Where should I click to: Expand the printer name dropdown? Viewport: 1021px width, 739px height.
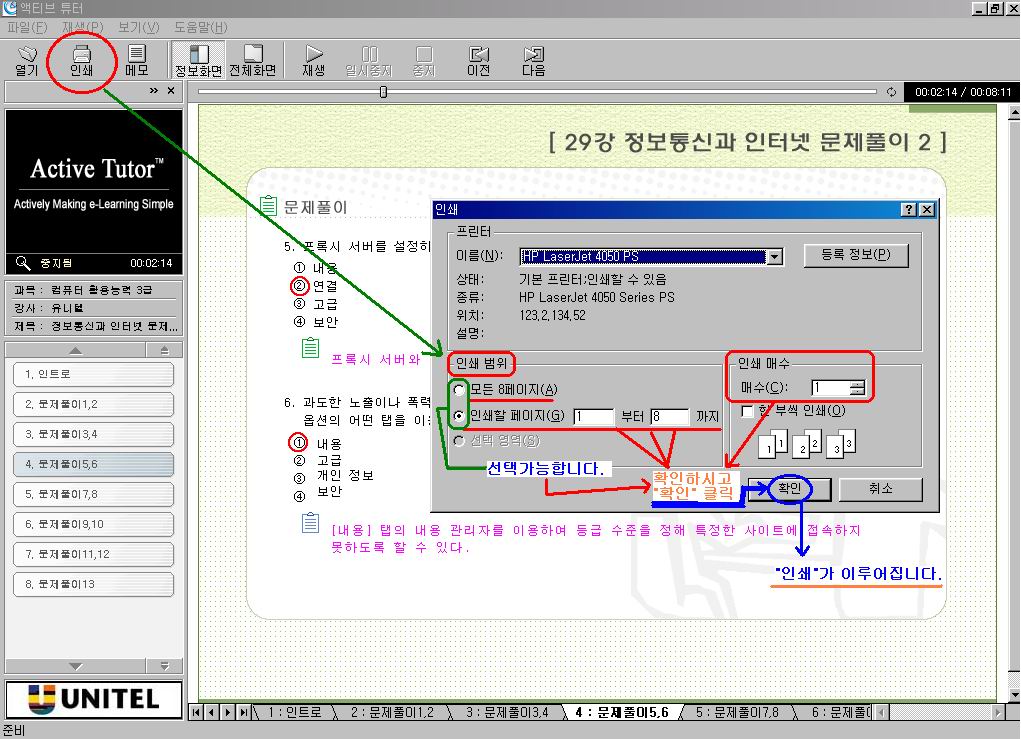774,257
